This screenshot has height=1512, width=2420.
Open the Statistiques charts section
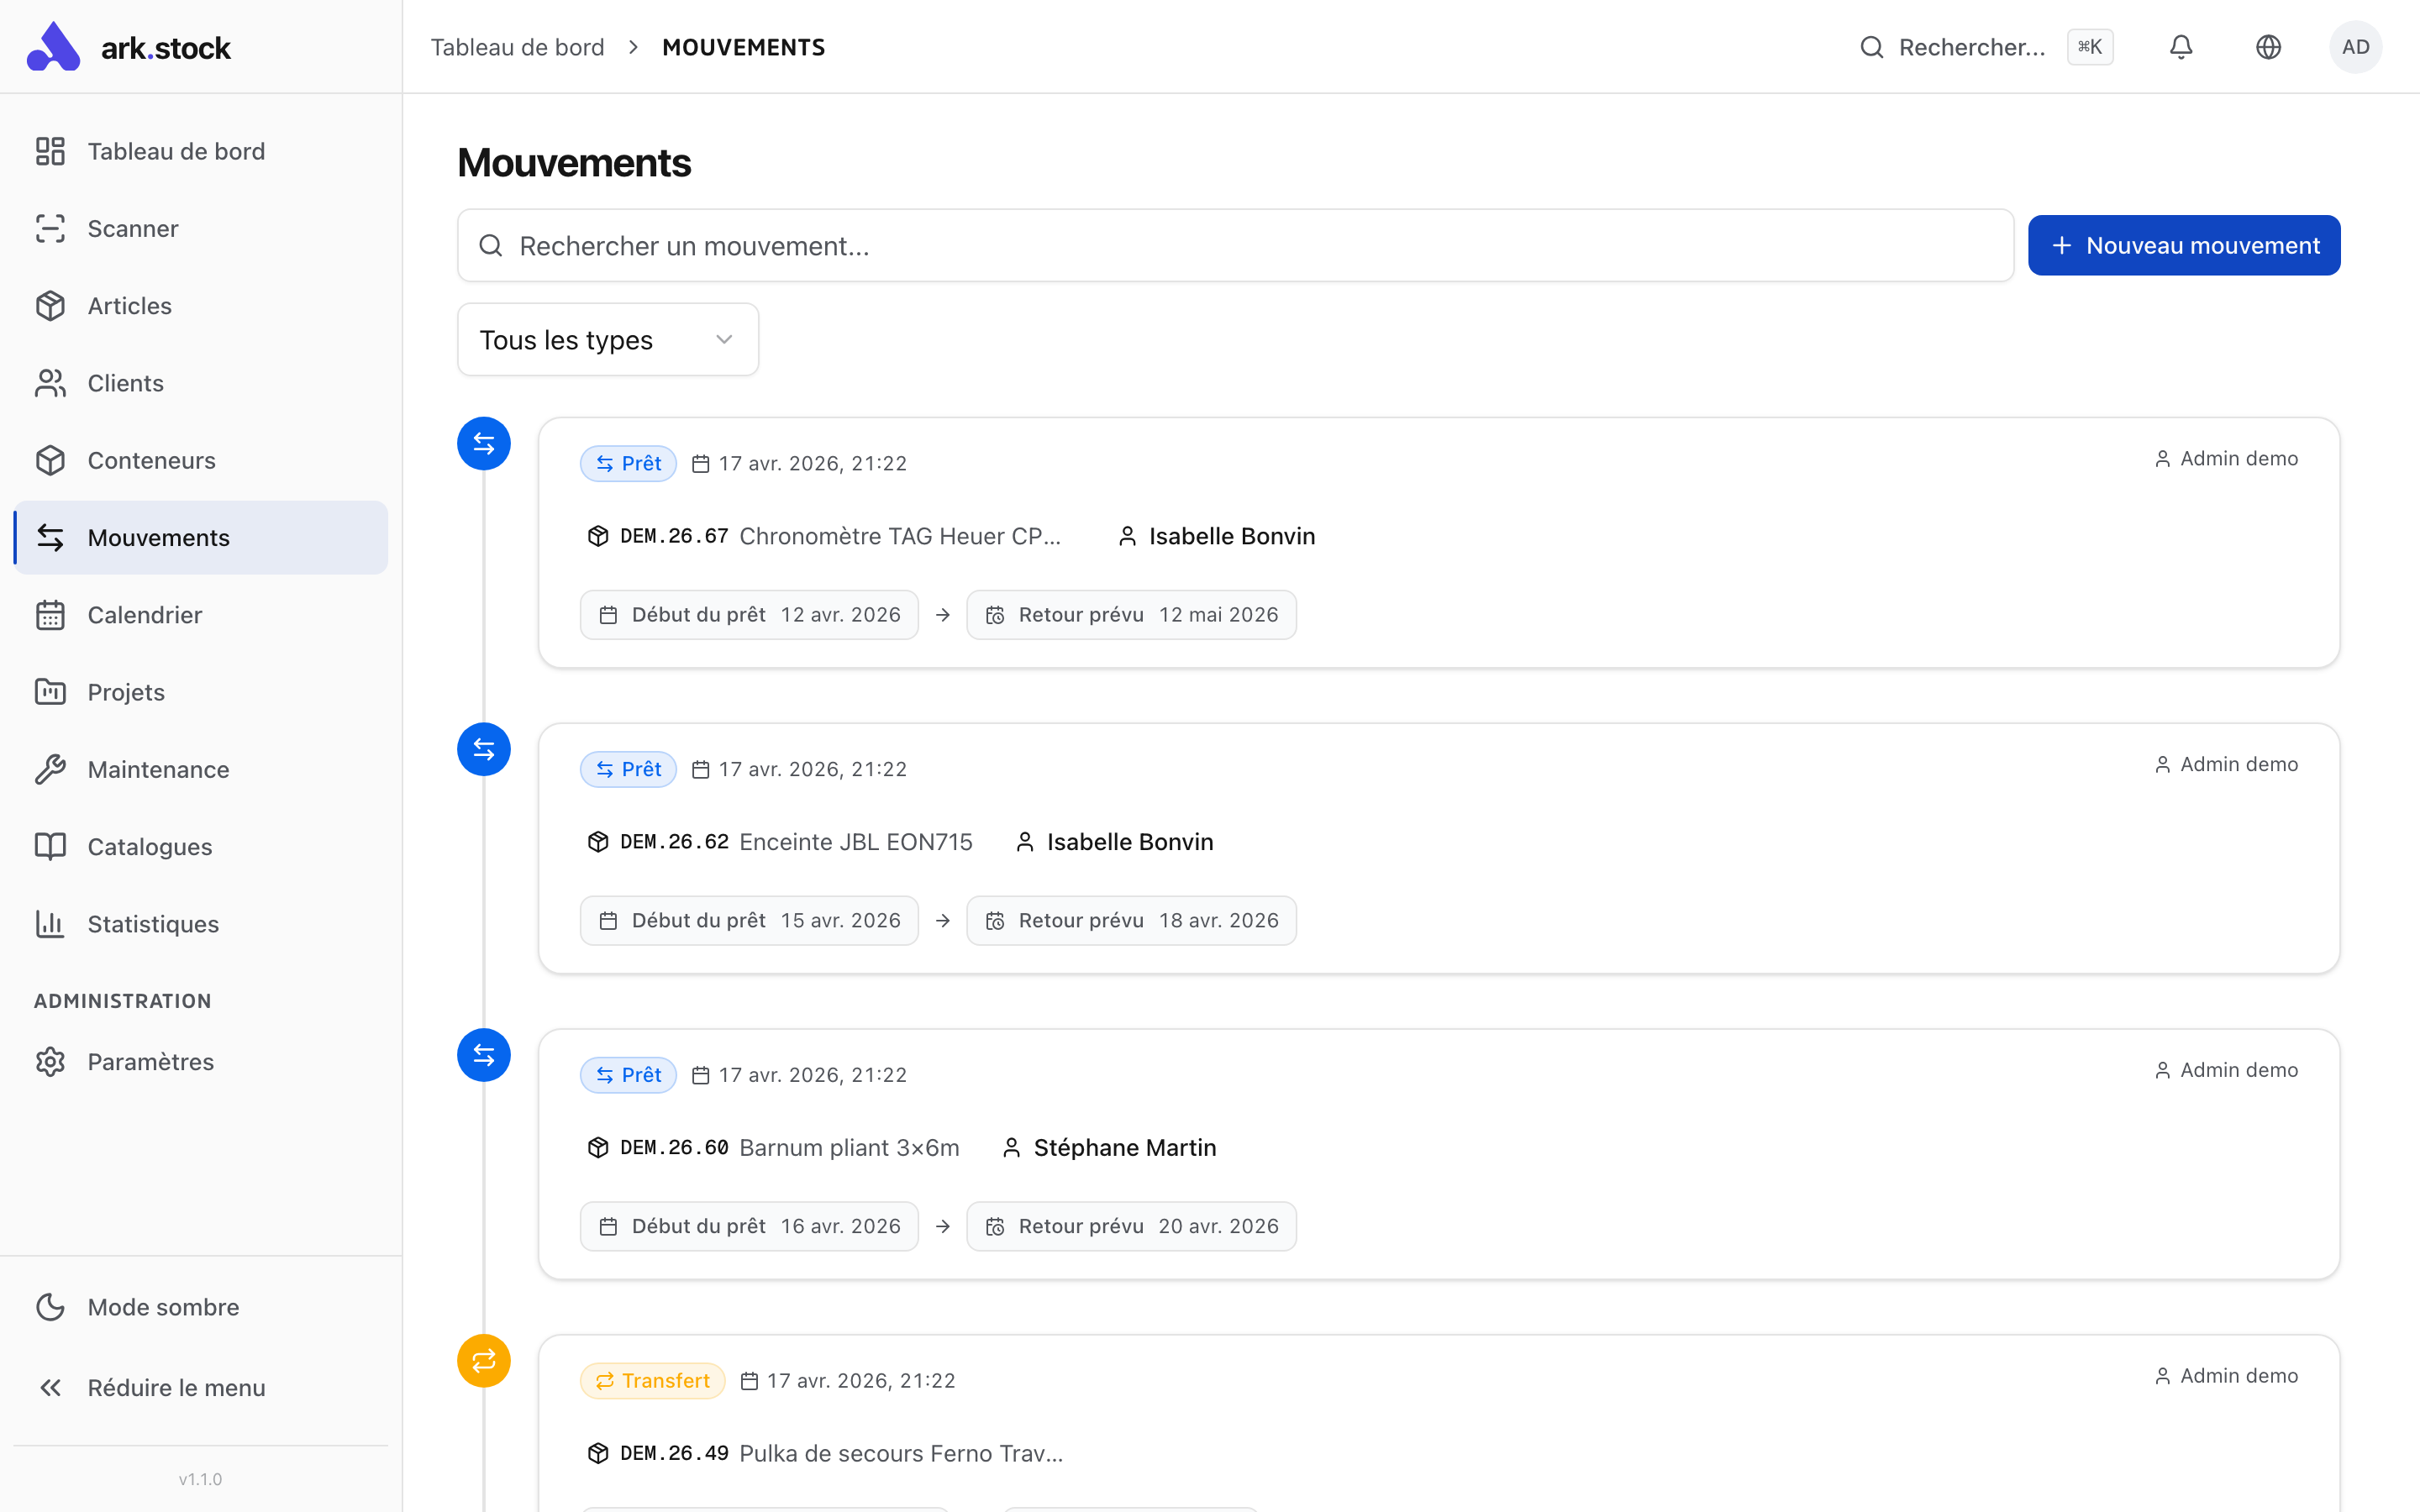point(153,923)
